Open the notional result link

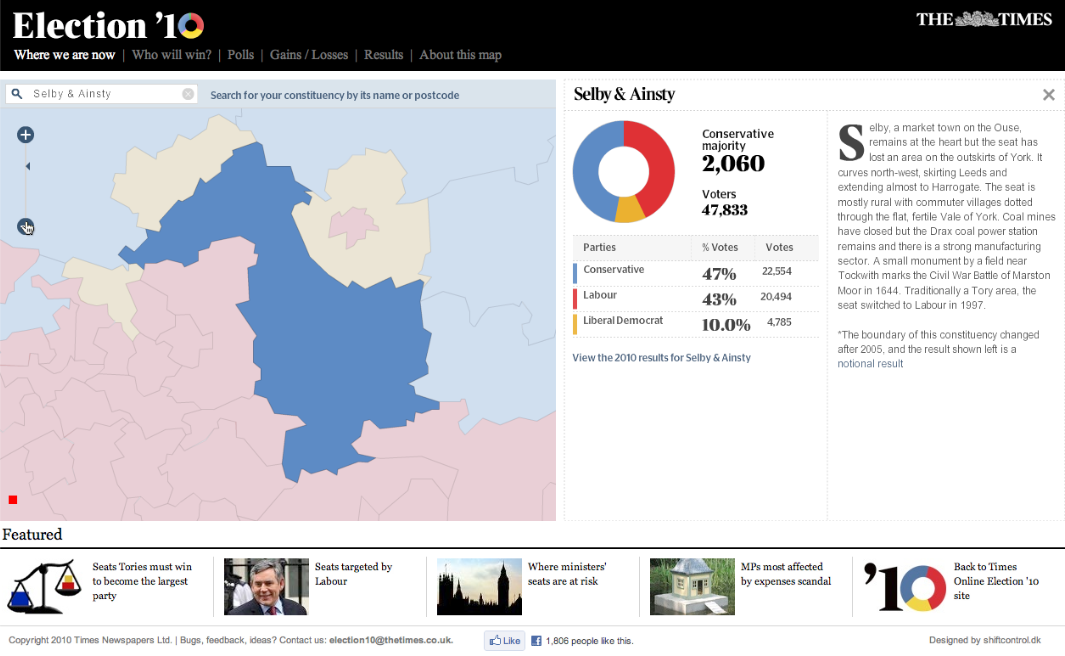pos(870,364)
